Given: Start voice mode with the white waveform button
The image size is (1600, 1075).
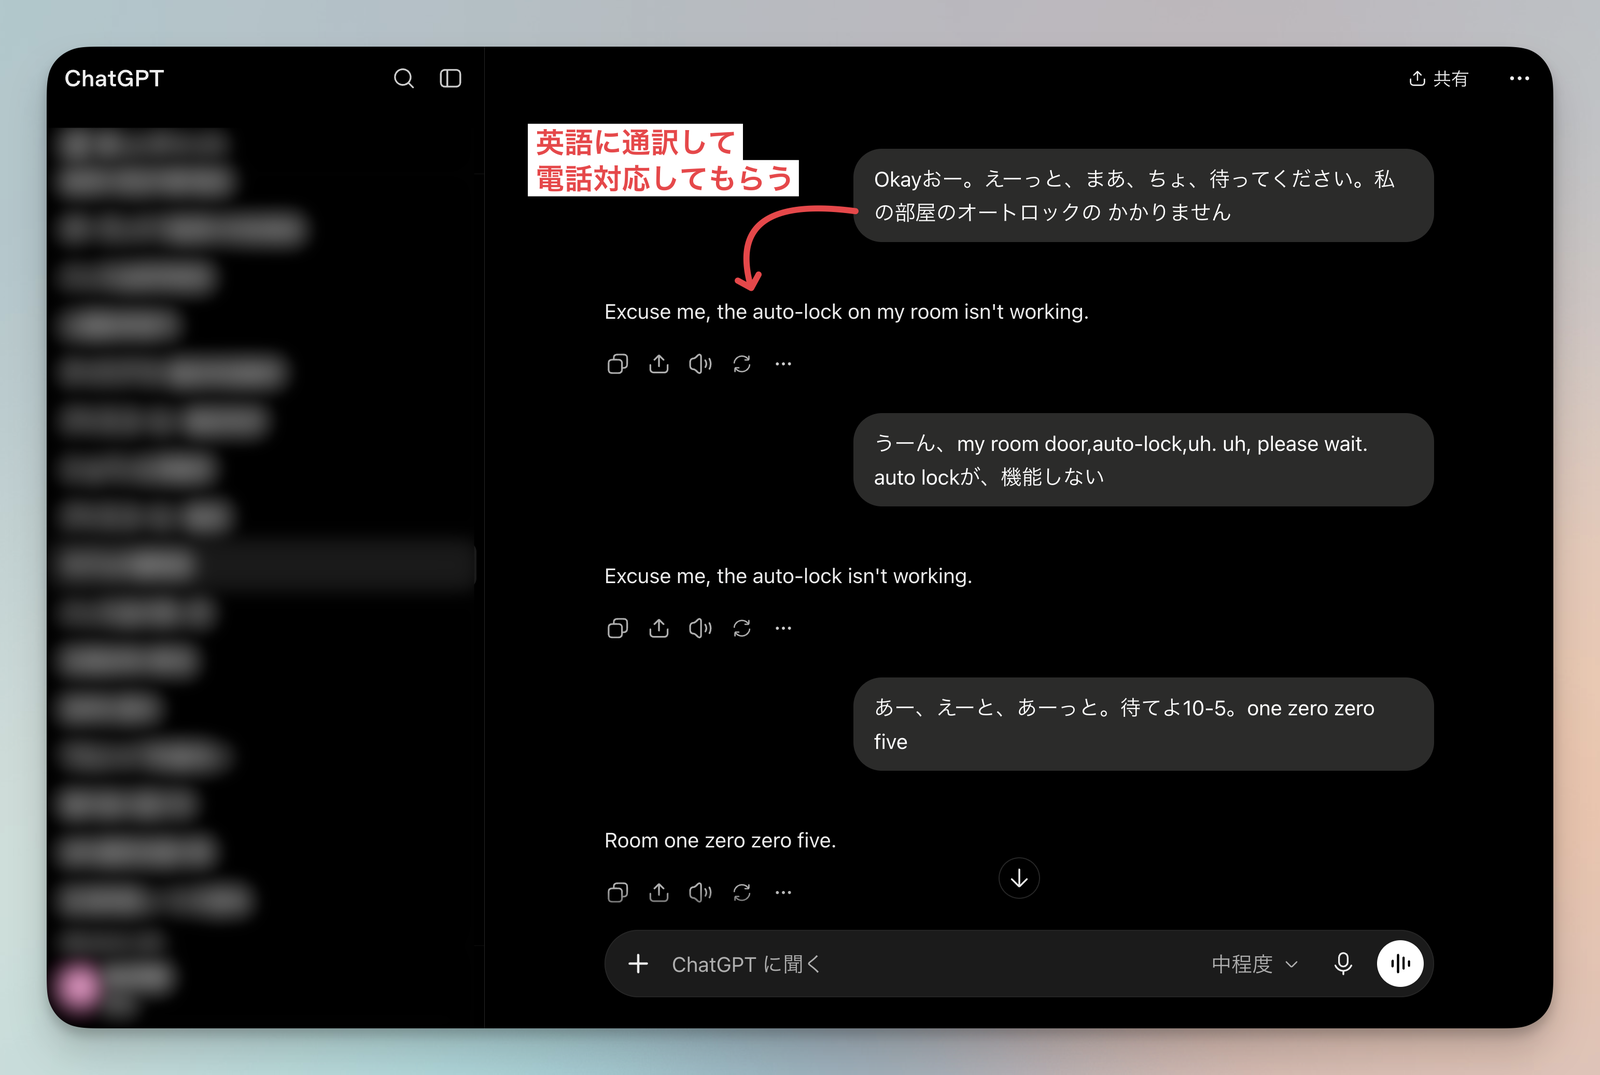Looking at the screenshot, I should [1400, 964].
